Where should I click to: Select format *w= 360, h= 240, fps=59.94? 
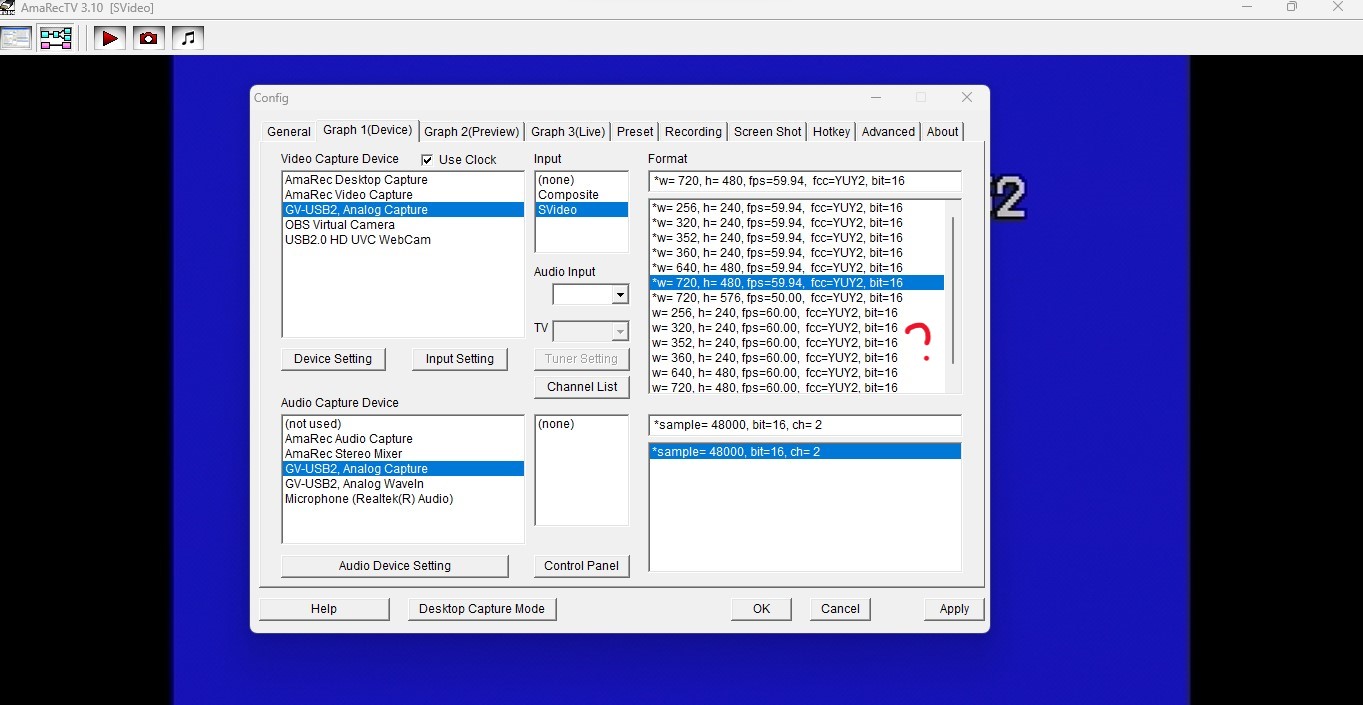[797, 253]
